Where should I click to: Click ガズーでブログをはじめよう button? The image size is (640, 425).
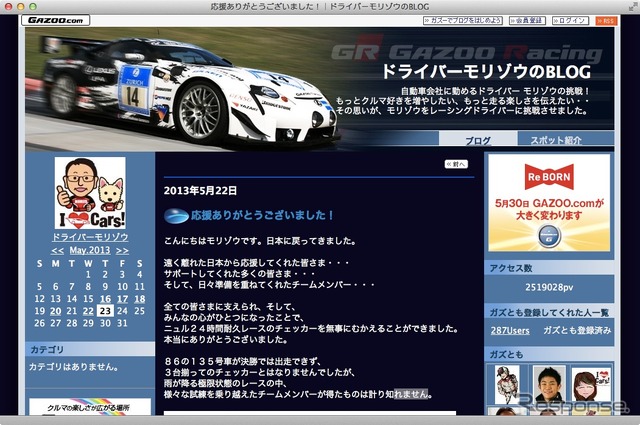point(463,20)
